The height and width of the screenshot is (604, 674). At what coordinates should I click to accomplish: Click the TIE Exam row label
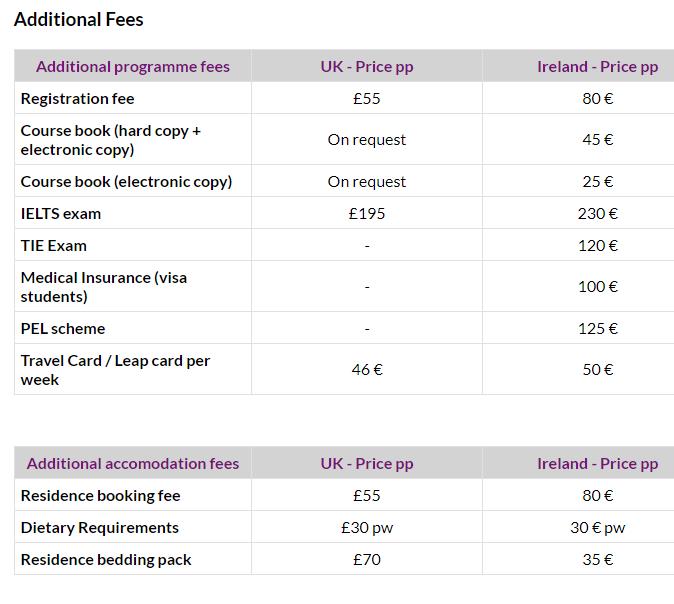pos(54,246)
